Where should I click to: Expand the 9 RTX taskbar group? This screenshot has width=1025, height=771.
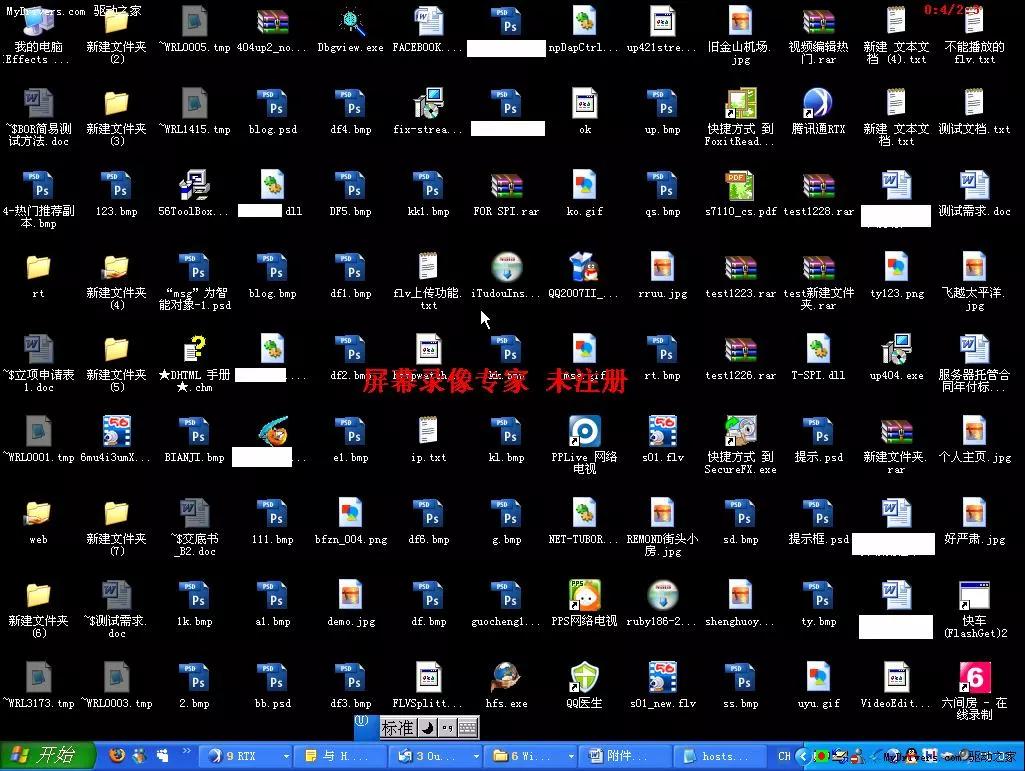[x=286, y=757]
